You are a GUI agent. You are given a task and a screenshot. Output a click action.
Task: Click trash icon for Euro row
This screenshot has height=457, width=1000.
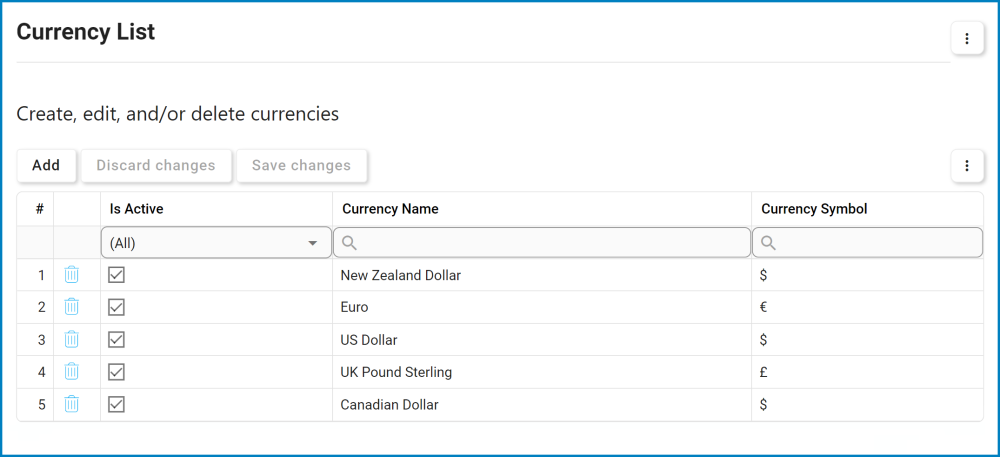point(72,307)
